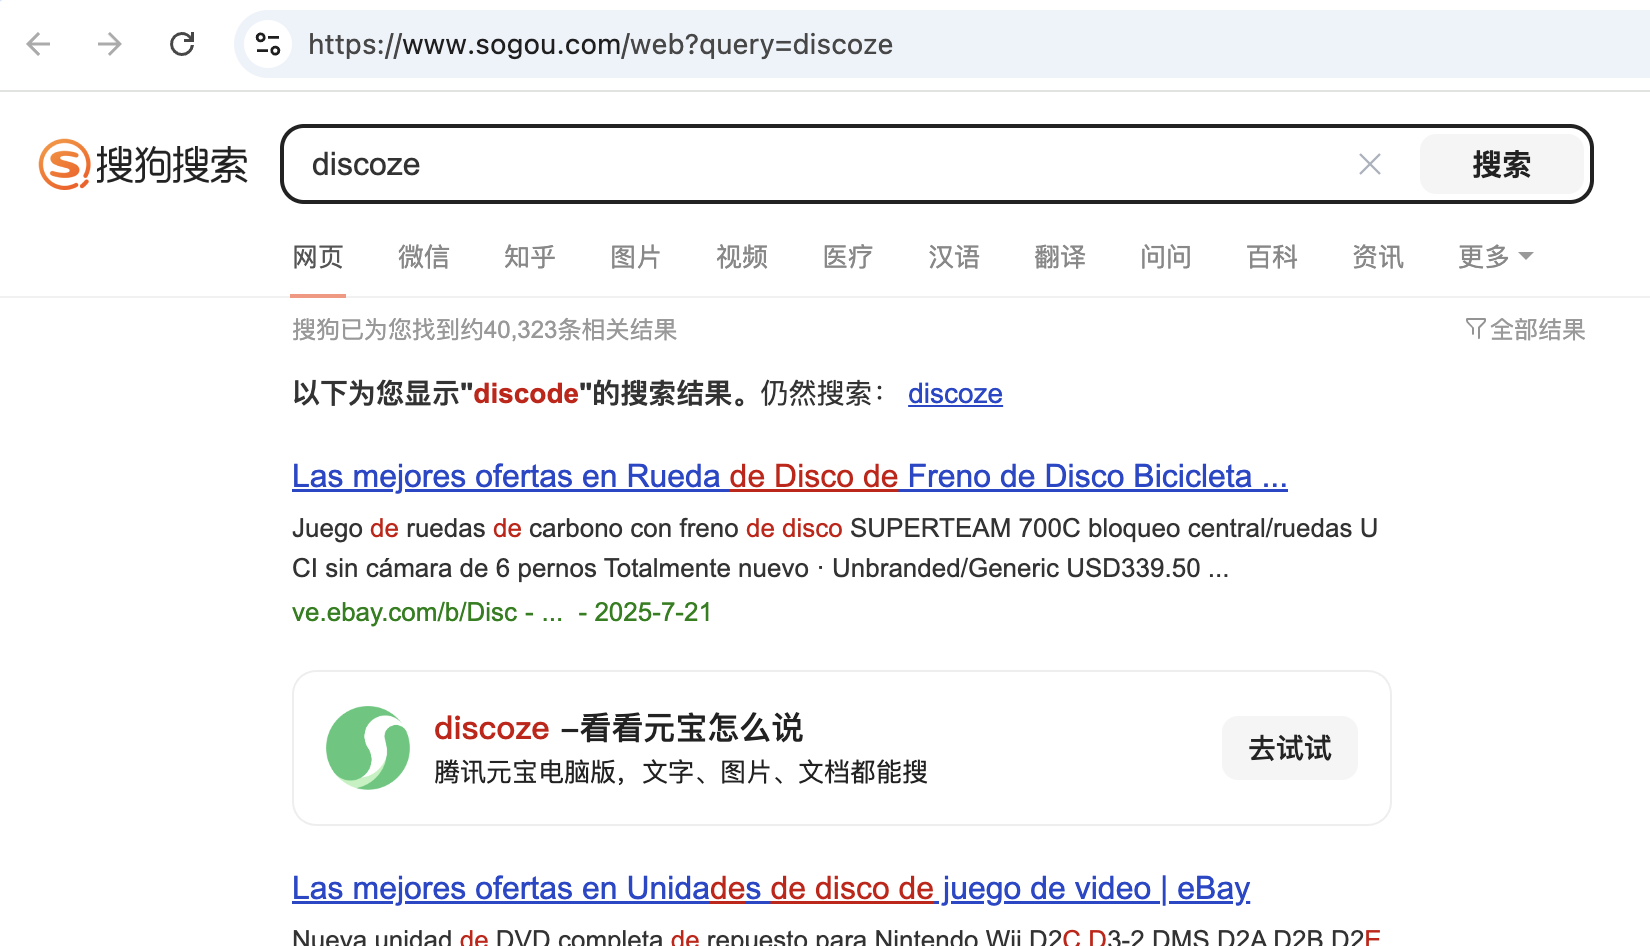The image size is (1650, 946).
Task: Click the browser back arrow
Action: (38, 44)
